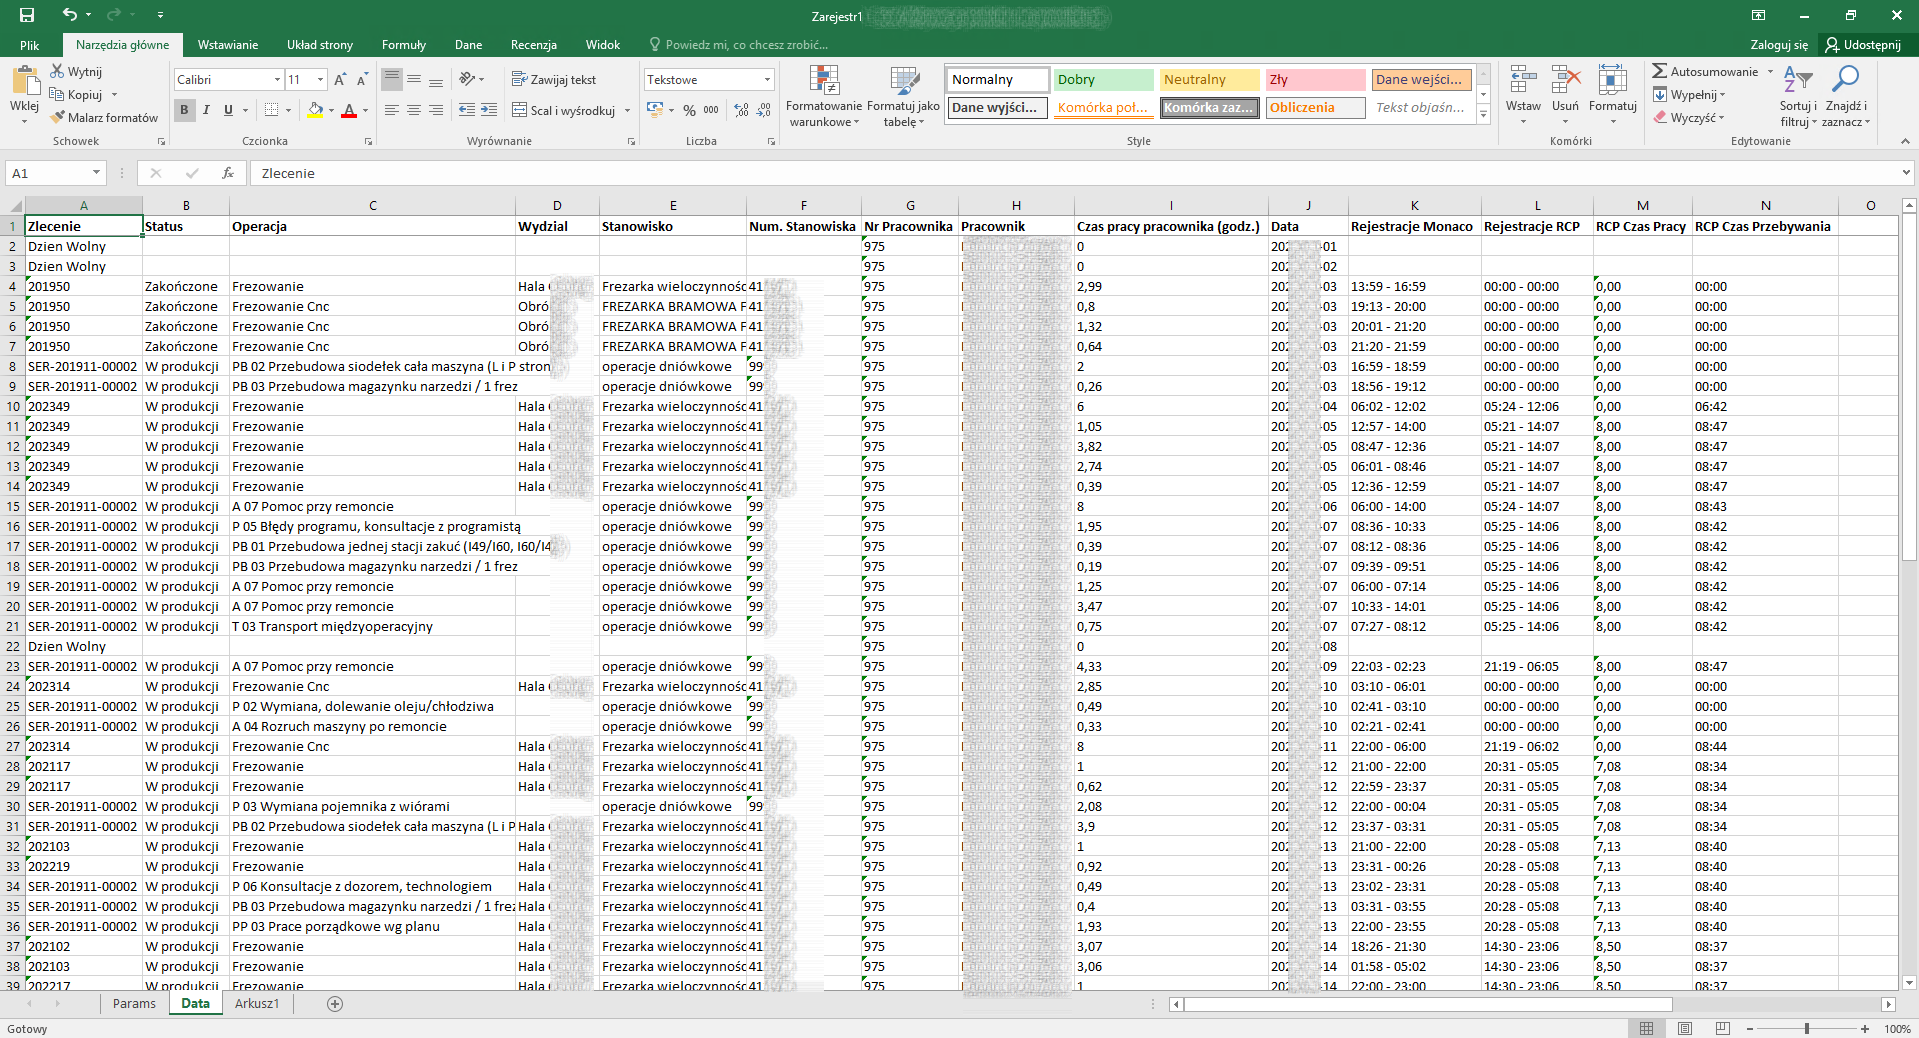This screenshot has width=1919, height=1038.
Task: Click the Name Box showing A1
Action: click(45, 173)
